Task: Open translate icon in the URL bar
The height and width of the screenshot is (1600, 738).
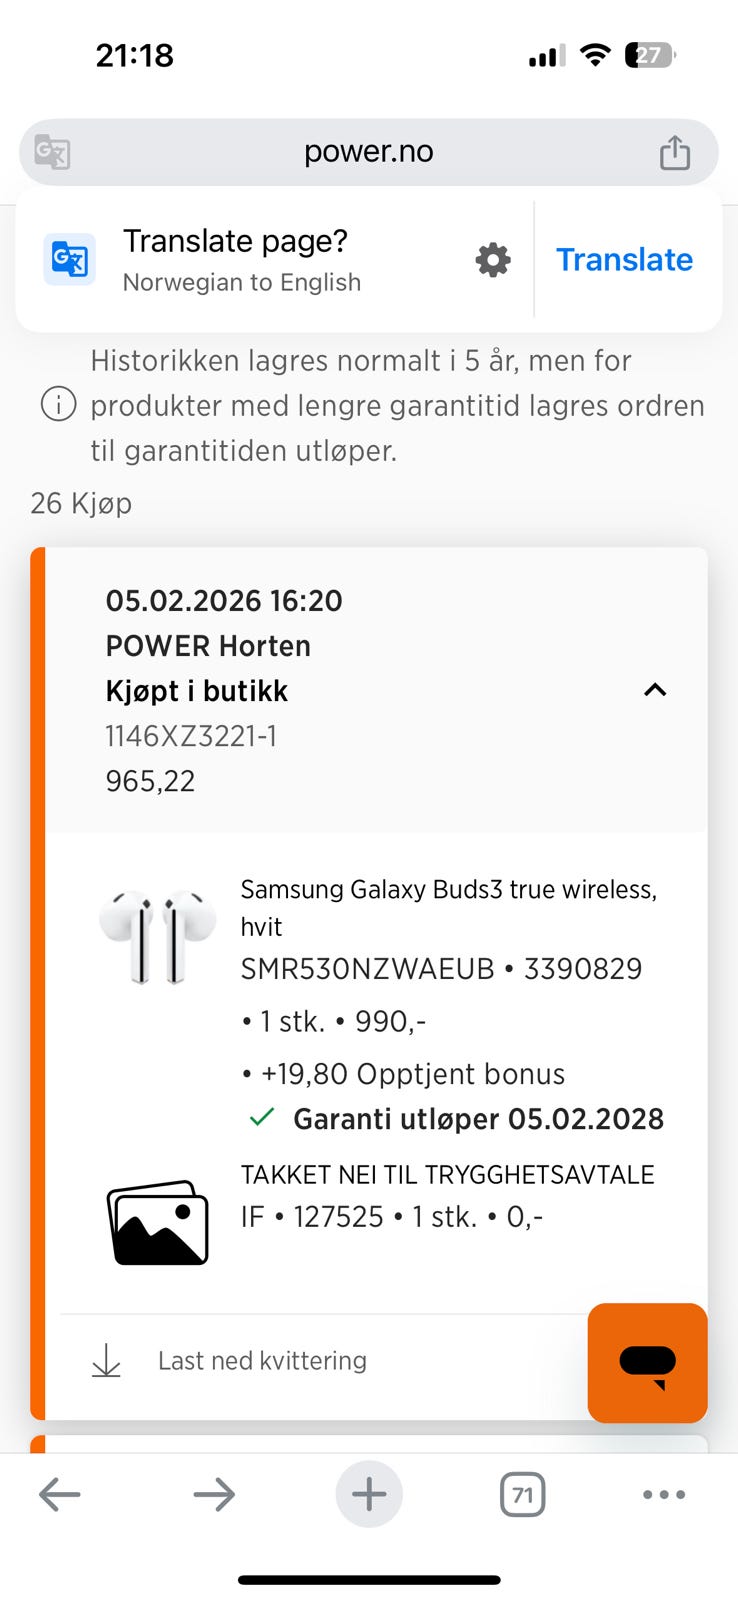Action: pos(52,152)
